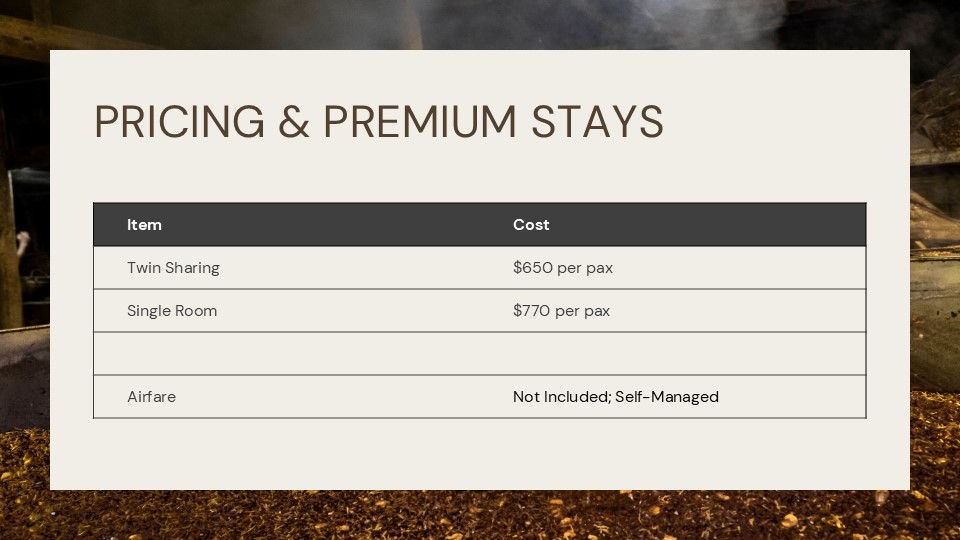Viewport: 960px width, 540px height.
Task: Select the "Single Room" table cell
Action: point(172,311)
